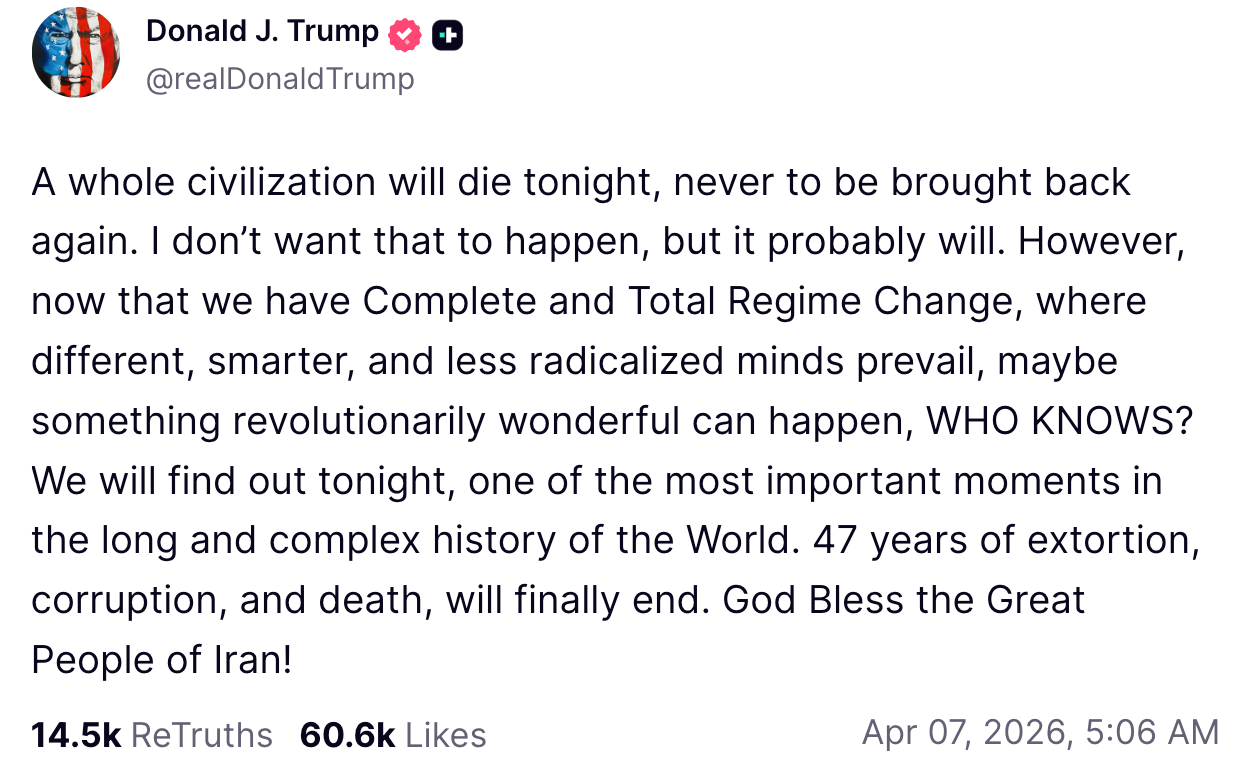This screenshot has width=1255, height=782.
Task: Click the 5:06 AM post time
Action: pos(1154,733)
